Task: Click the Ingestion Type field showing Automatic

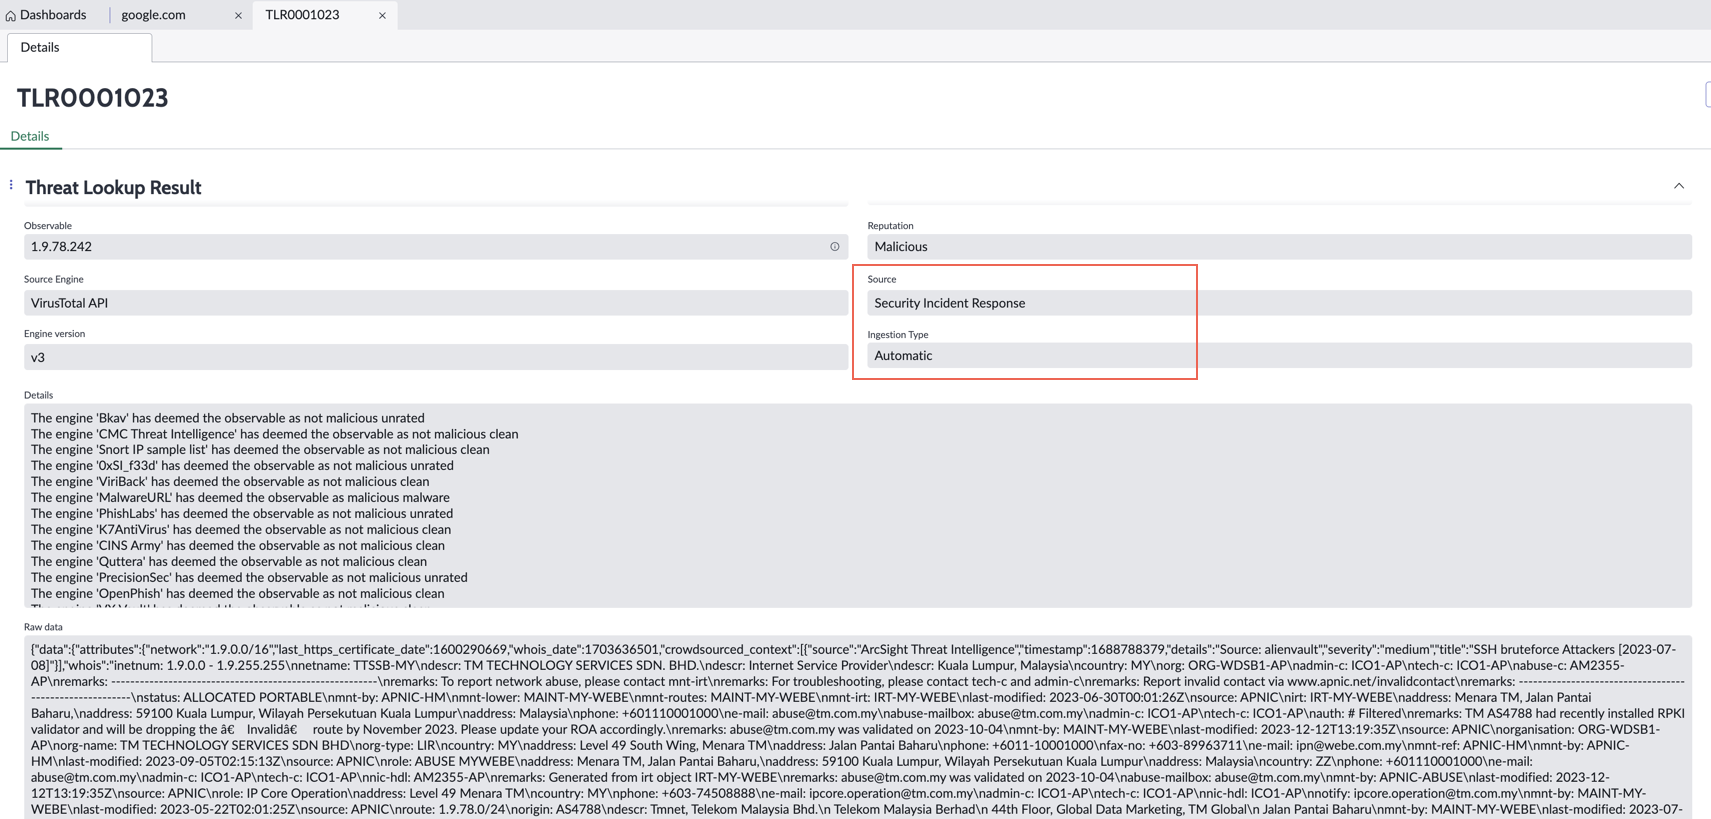Action: [x=1279, y=355]
